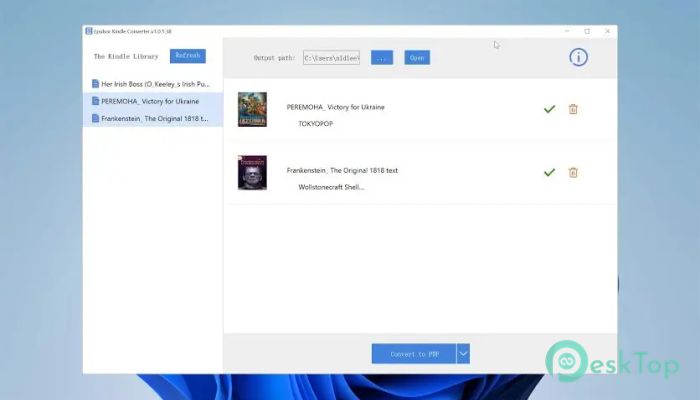Image resolution: width=700 pixels, height=400 pixels.
Task: Click the 'Output path:' label
Action: [275, 58]
